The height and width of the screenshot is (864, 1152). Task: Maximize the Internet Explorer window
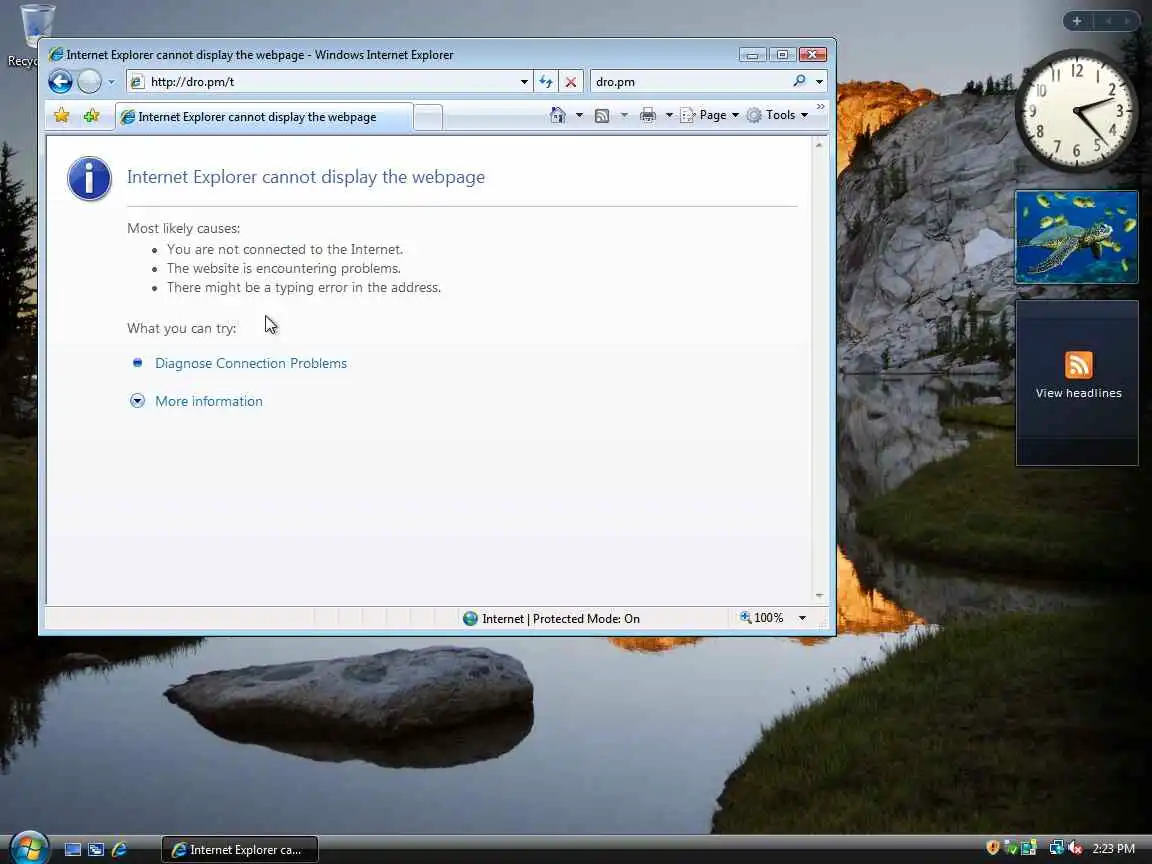pos(782,55)
